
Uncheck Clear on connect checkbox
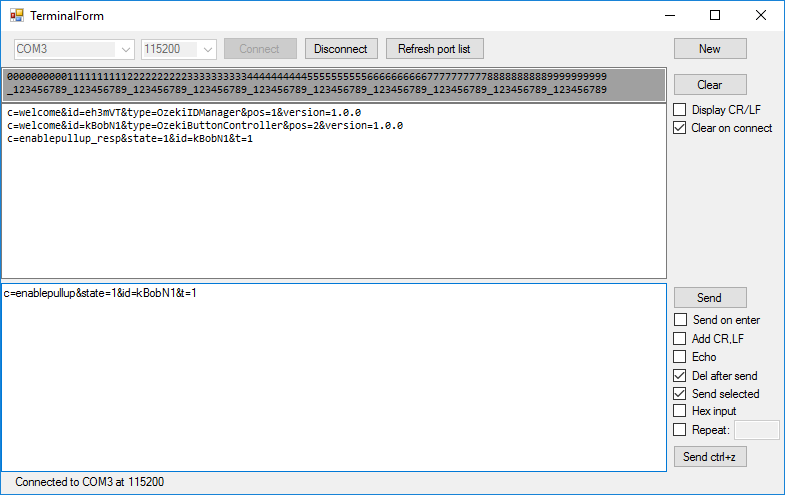(x=680, y=128)
